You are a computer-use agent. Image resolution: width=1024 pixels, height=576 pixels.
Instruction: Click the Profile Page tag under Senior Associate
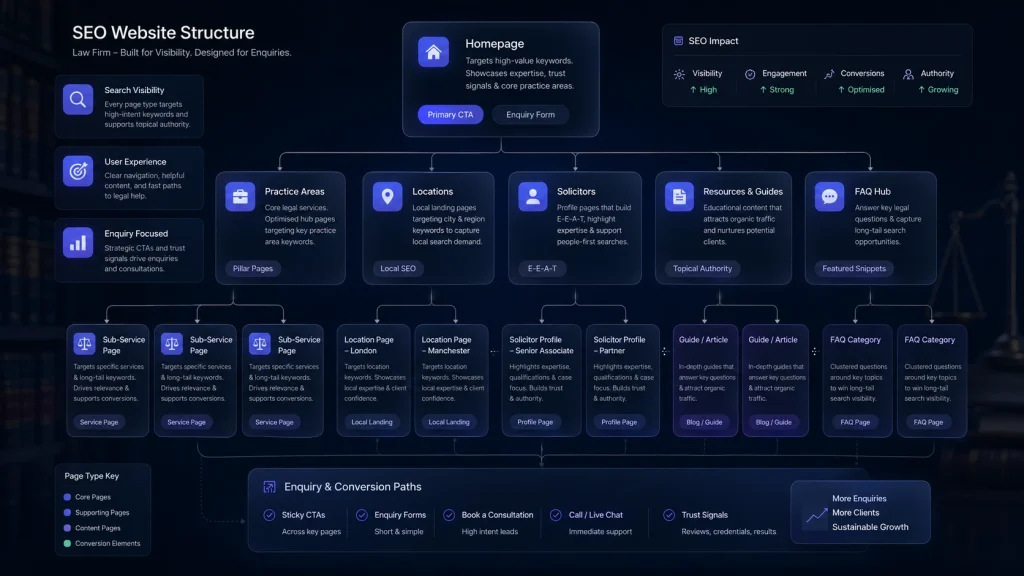[x=535, y=422]
